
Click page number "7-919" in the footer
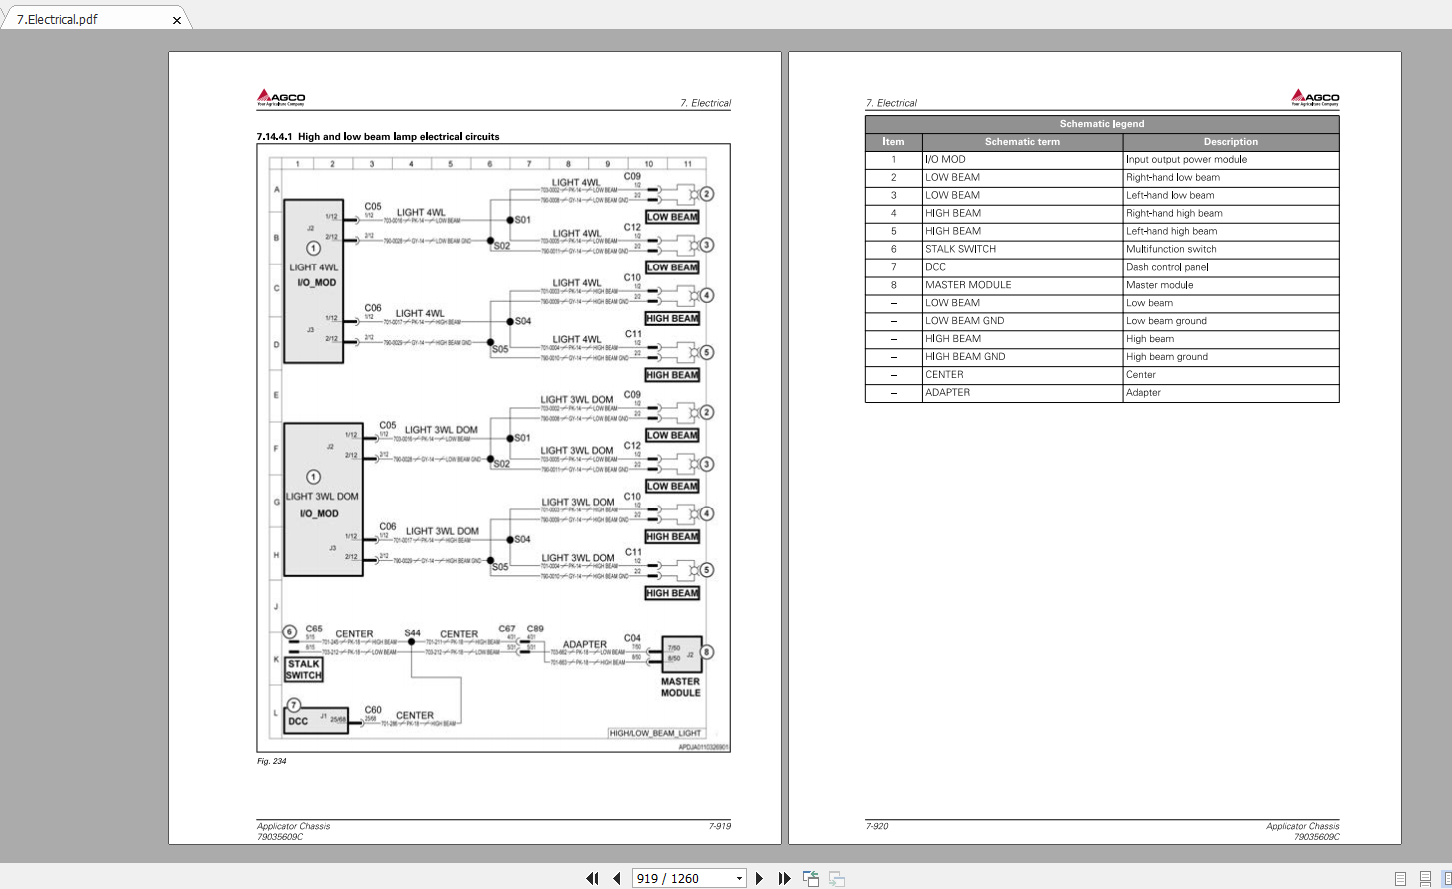point(720,826)
